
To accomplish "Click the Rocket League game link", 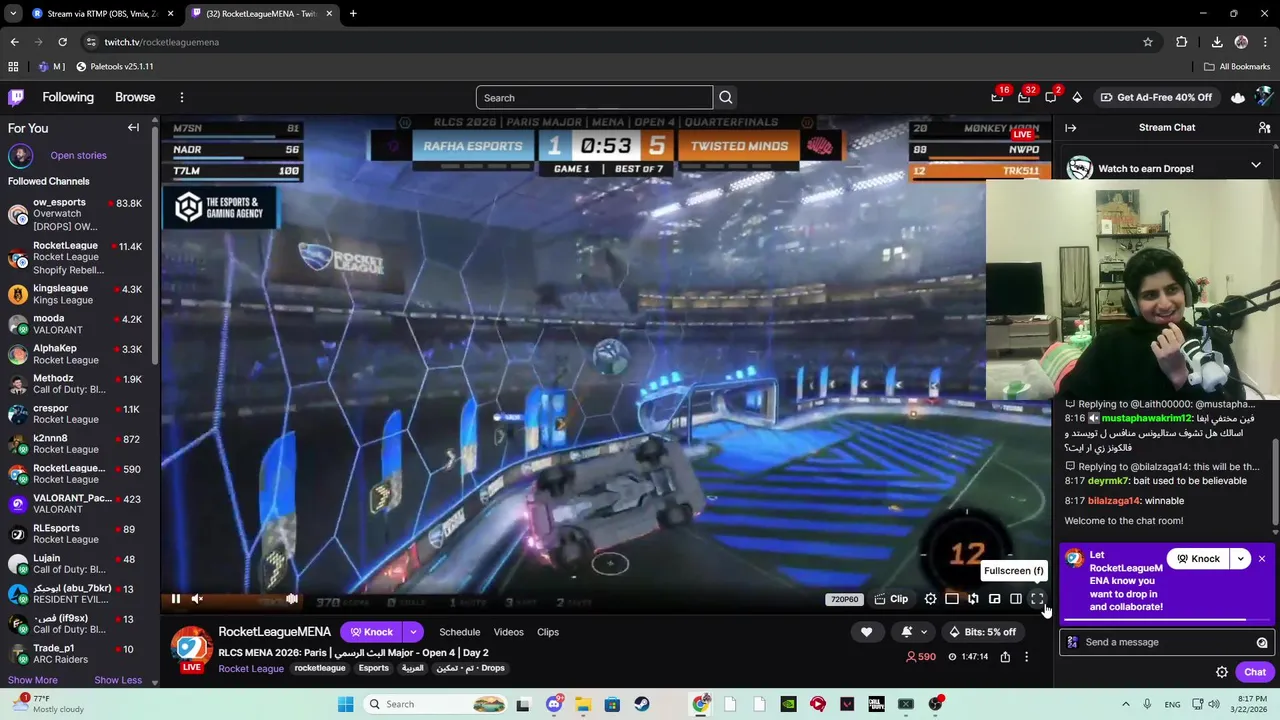I will click(x=251, y=668).
